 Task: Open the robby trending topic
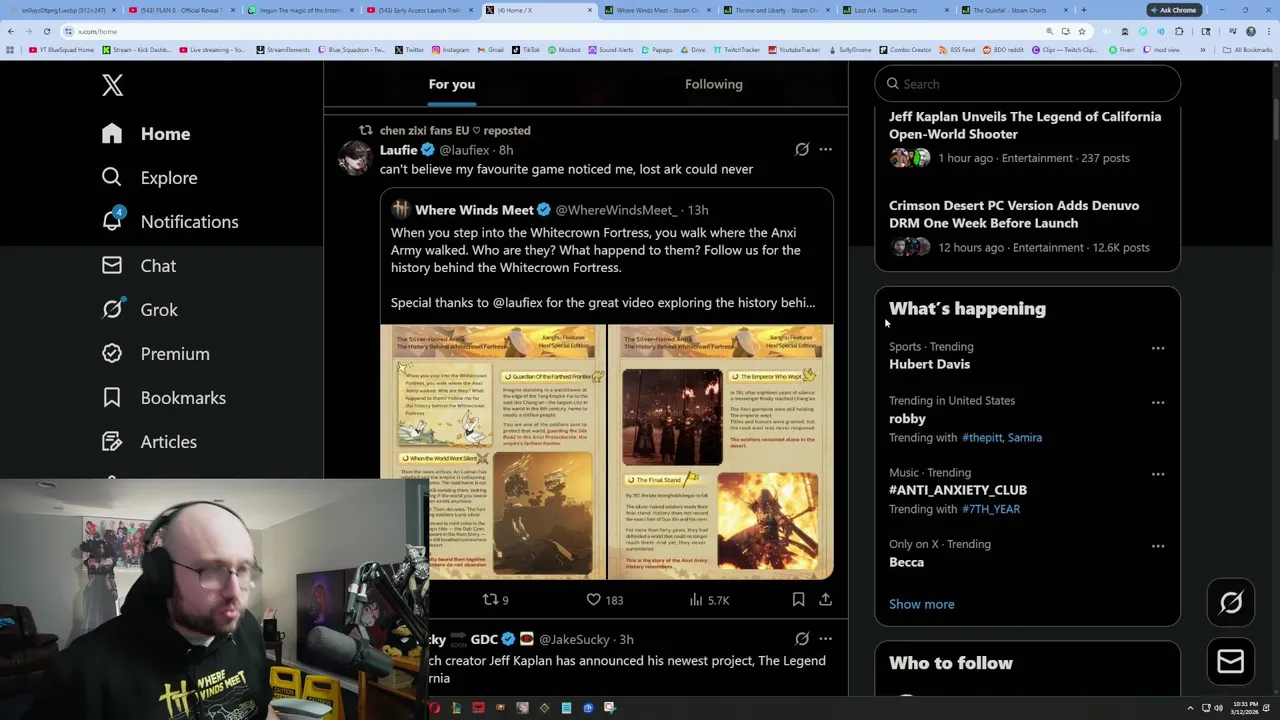pos(908,418)
